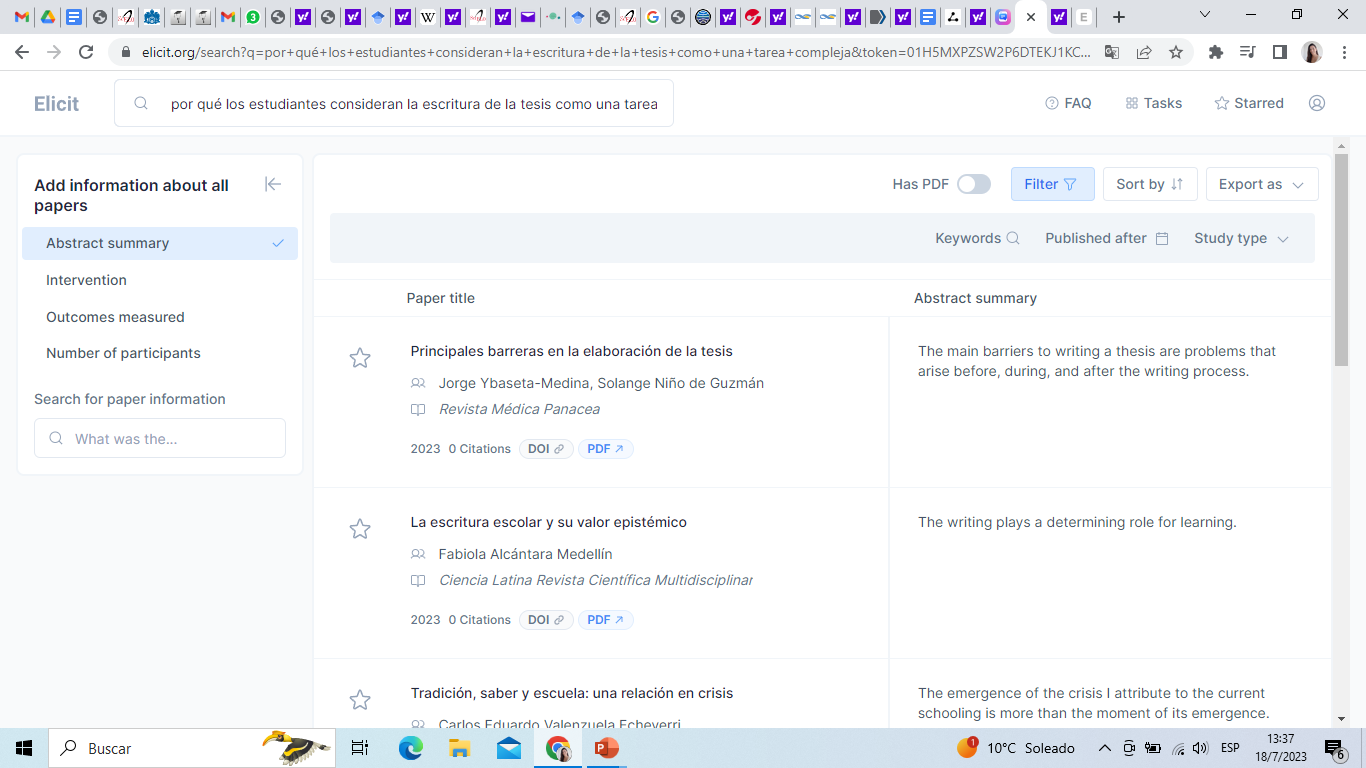This screenshot has width=1366, height=768.
Task: Star 'La escritura escolar' paper
Action: [x=360, y=529]
